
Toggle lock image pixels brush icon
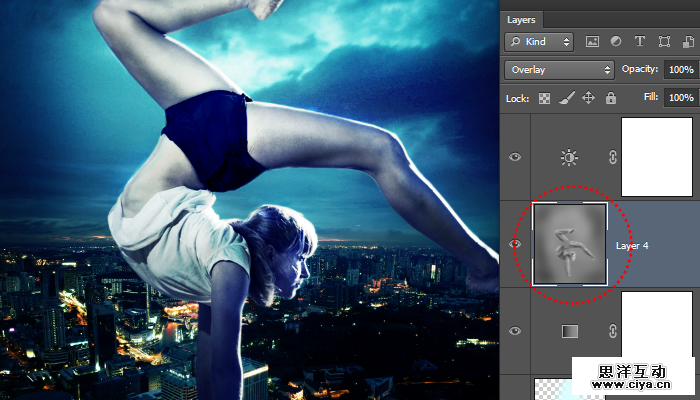[566, 98]
